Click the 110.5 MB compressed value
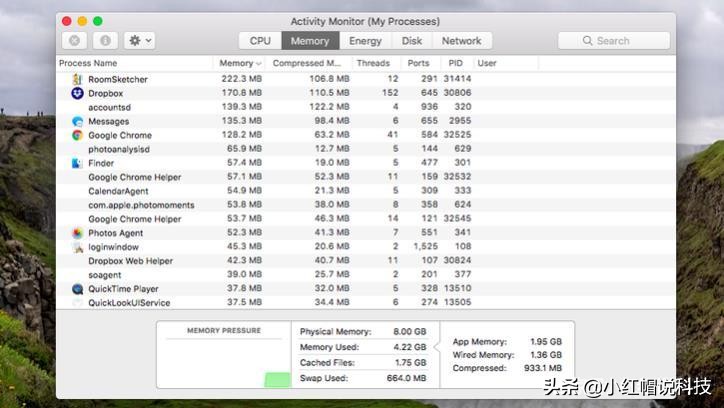Screen dimensions: 724x408 [329, 93]
